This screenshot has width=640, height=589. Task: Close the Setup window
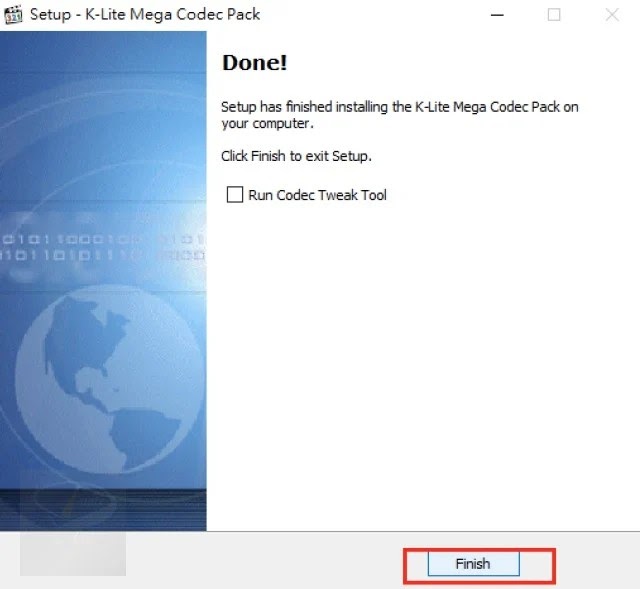pos(612,15)
